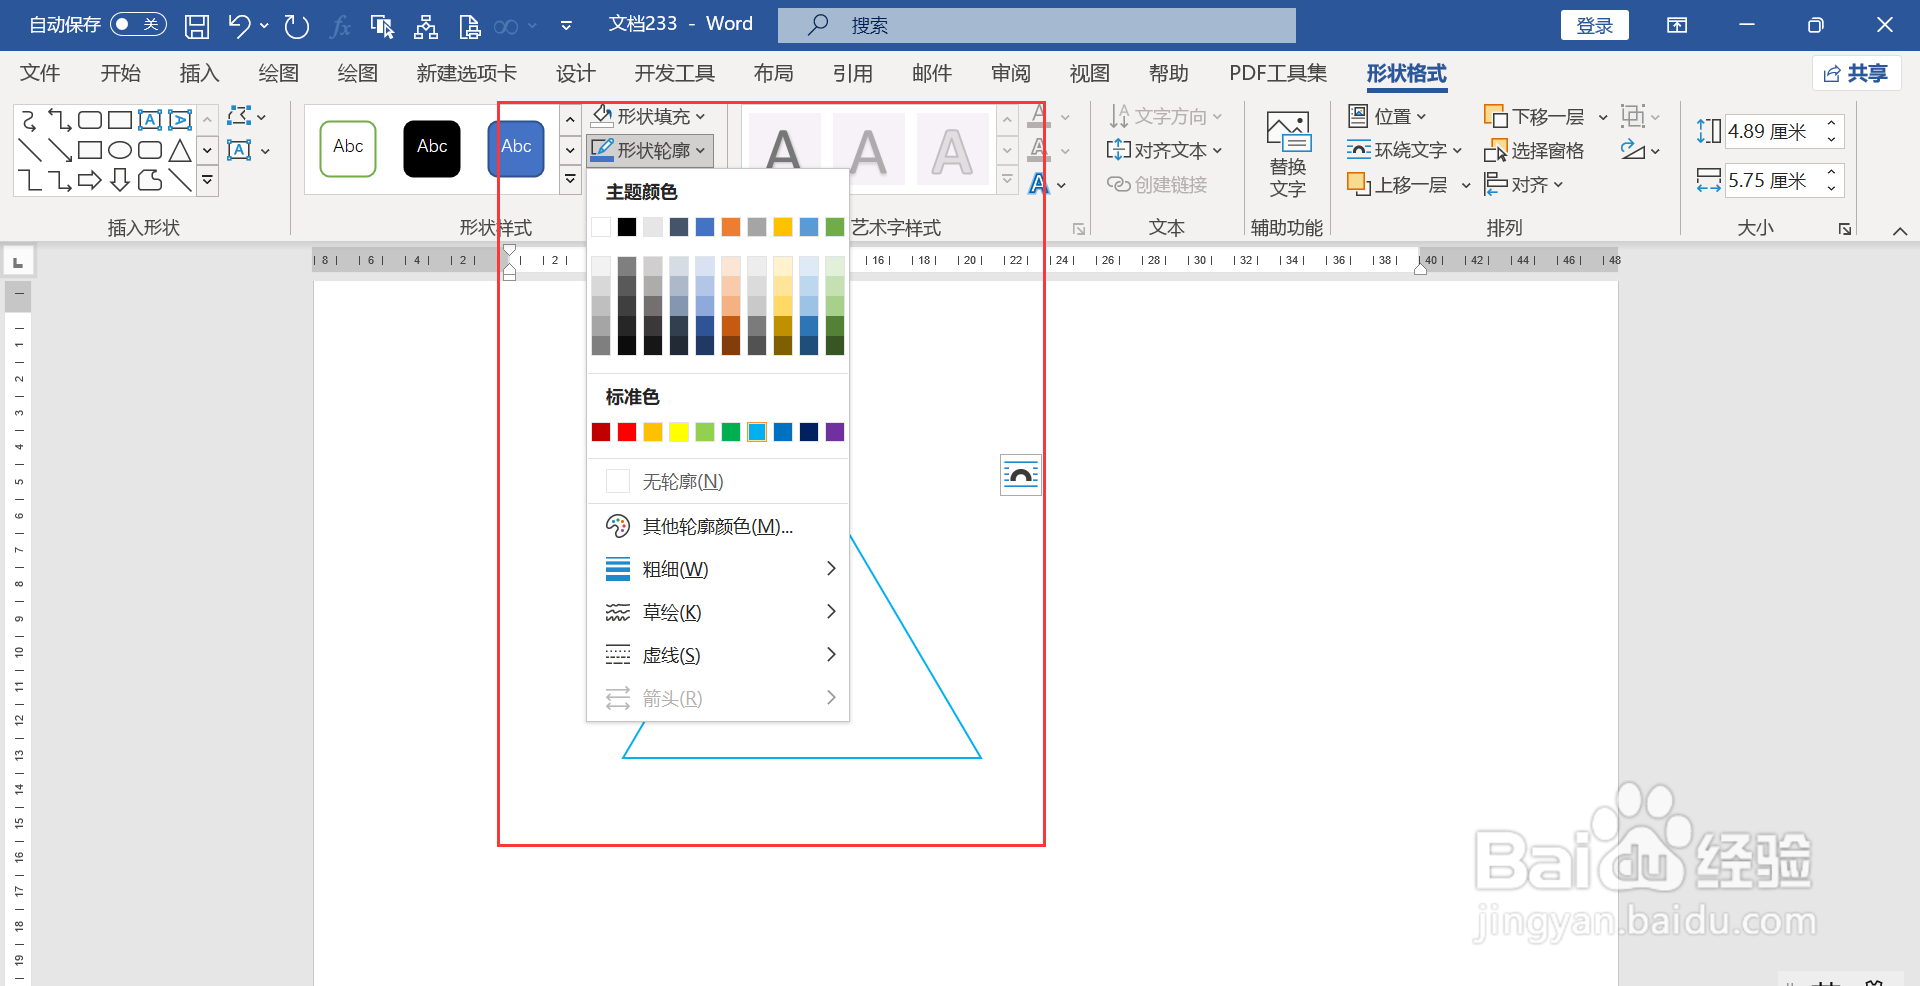1920x986 pixels.
Task: Open the 环绕文字 dropdown
Action: point(1404,150)
